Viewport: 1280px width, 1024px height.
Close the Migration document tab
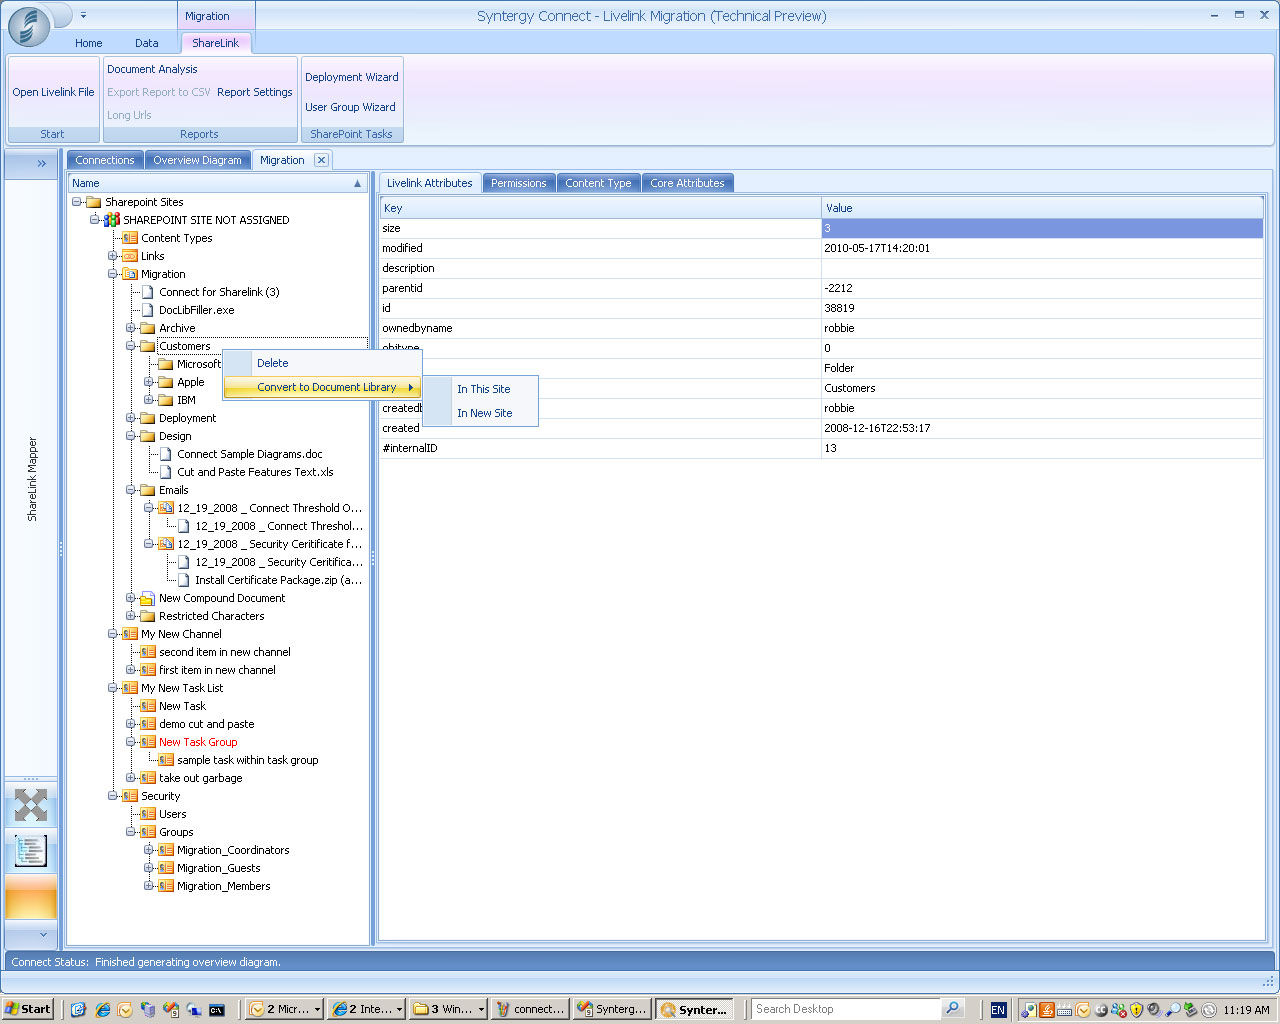click(x=321, y=160)
